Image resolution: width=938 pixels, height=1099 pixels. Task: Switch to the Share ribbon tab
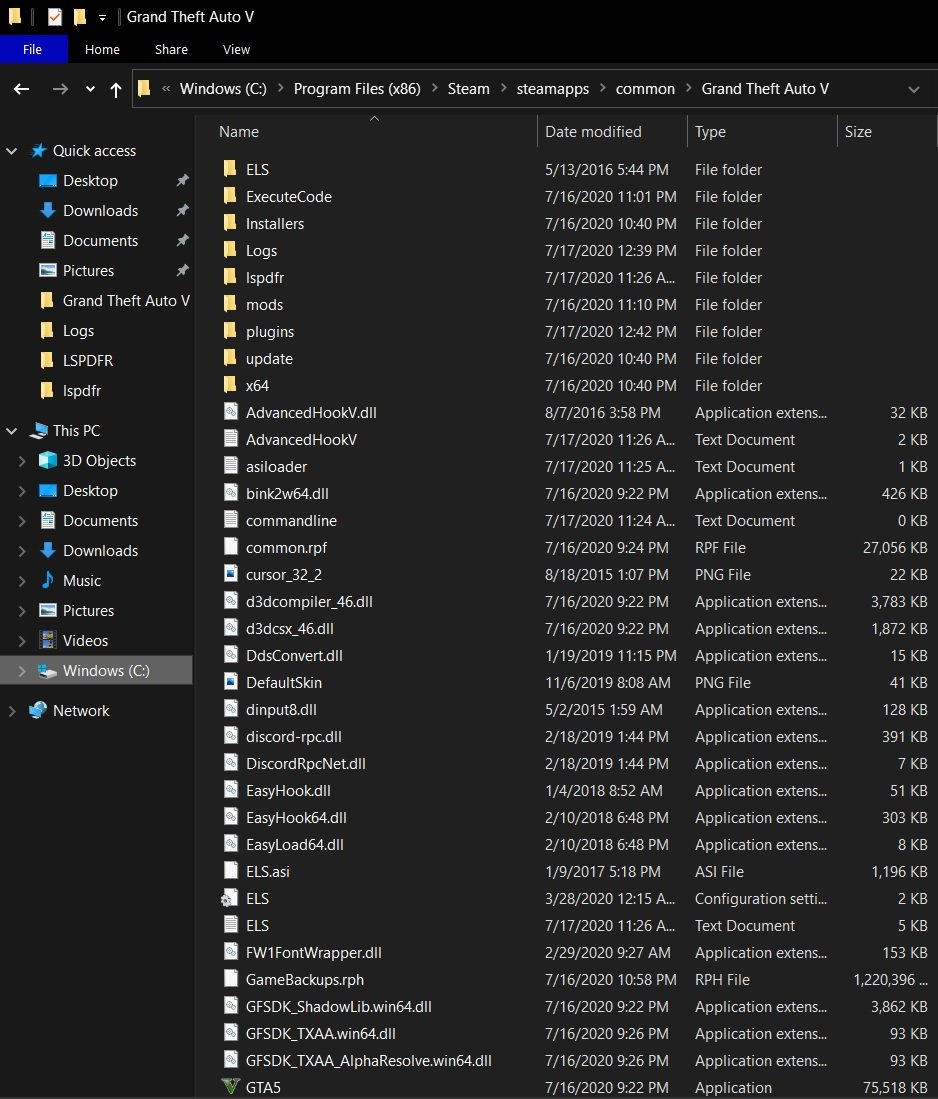(x=171, y=49)
